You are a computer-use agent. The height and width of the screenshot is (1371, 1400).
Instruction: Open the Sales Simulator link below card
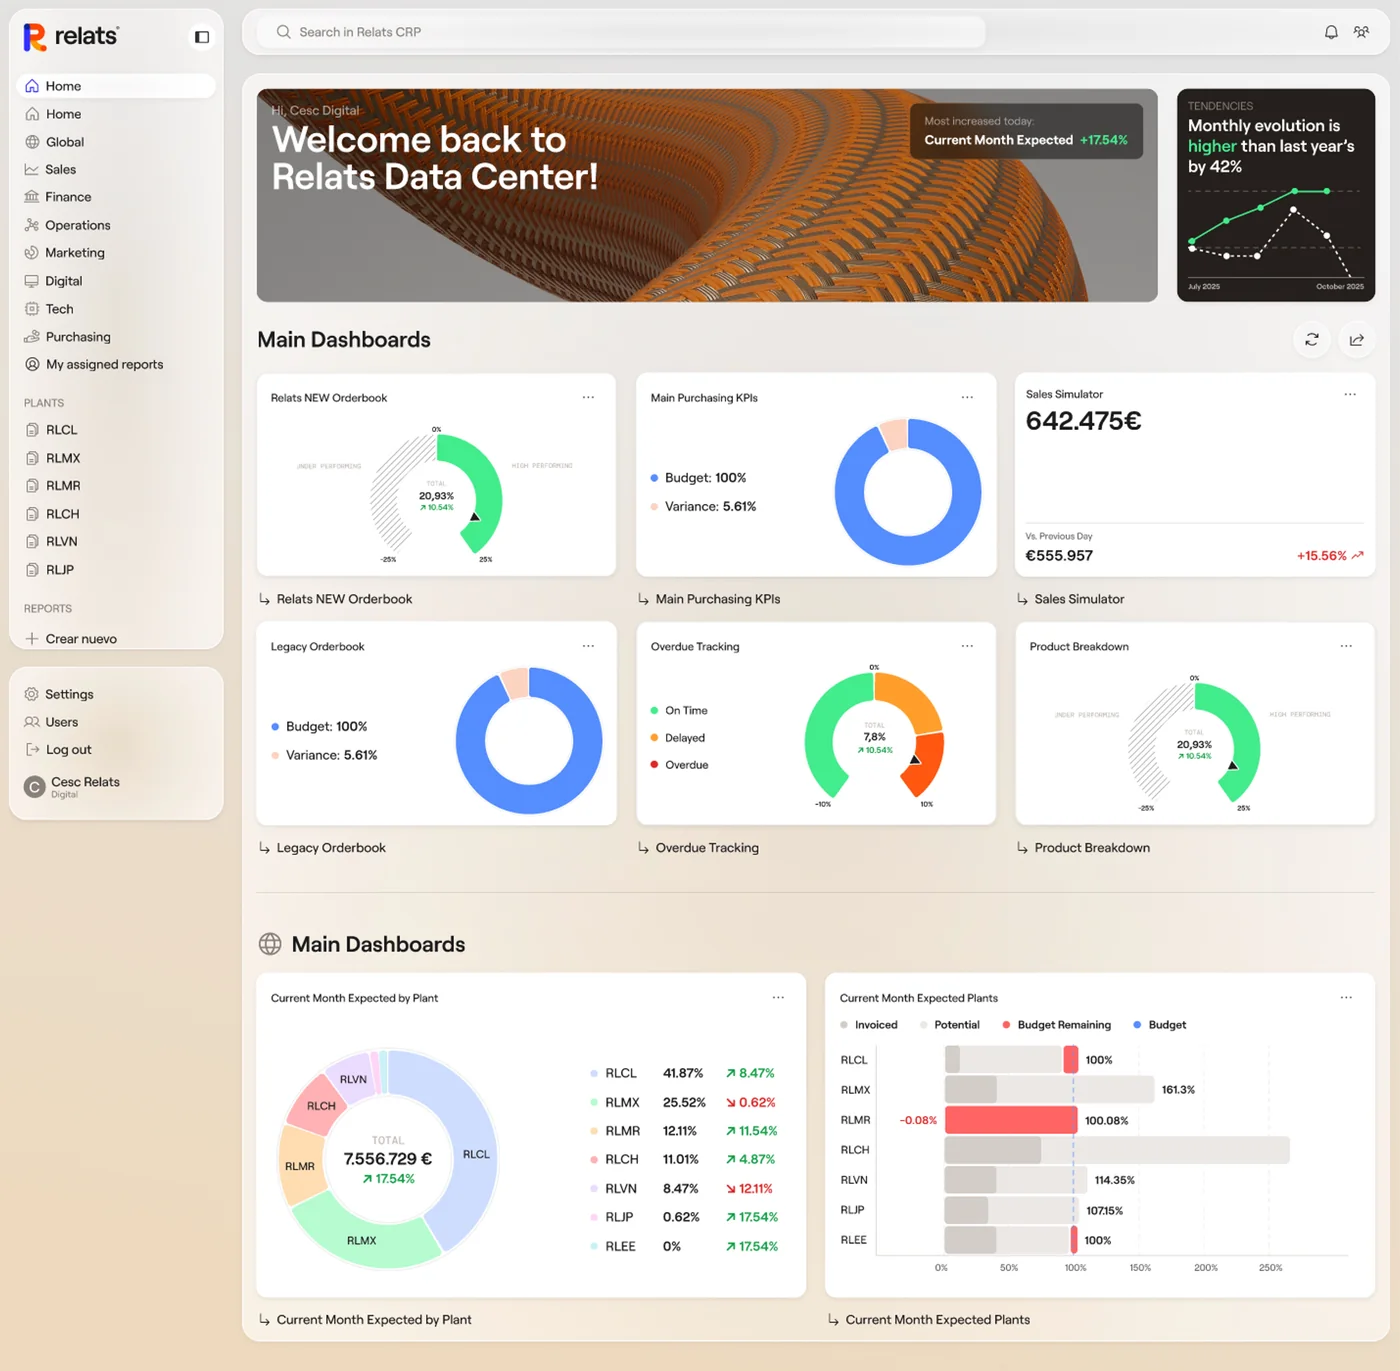tap(1079, 599)
